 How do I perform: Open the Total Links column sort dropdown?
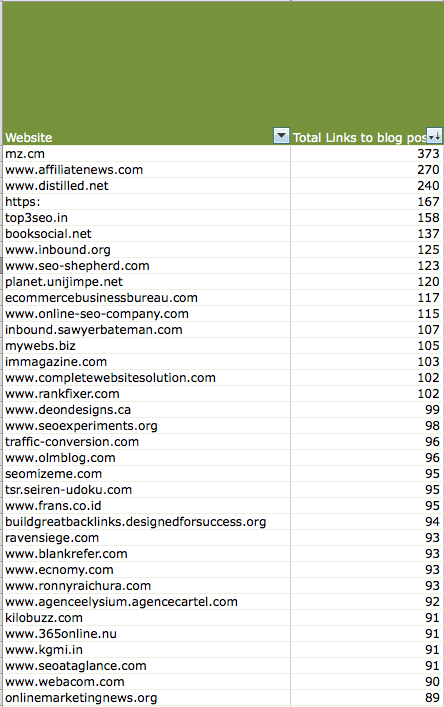coord(435,135)
